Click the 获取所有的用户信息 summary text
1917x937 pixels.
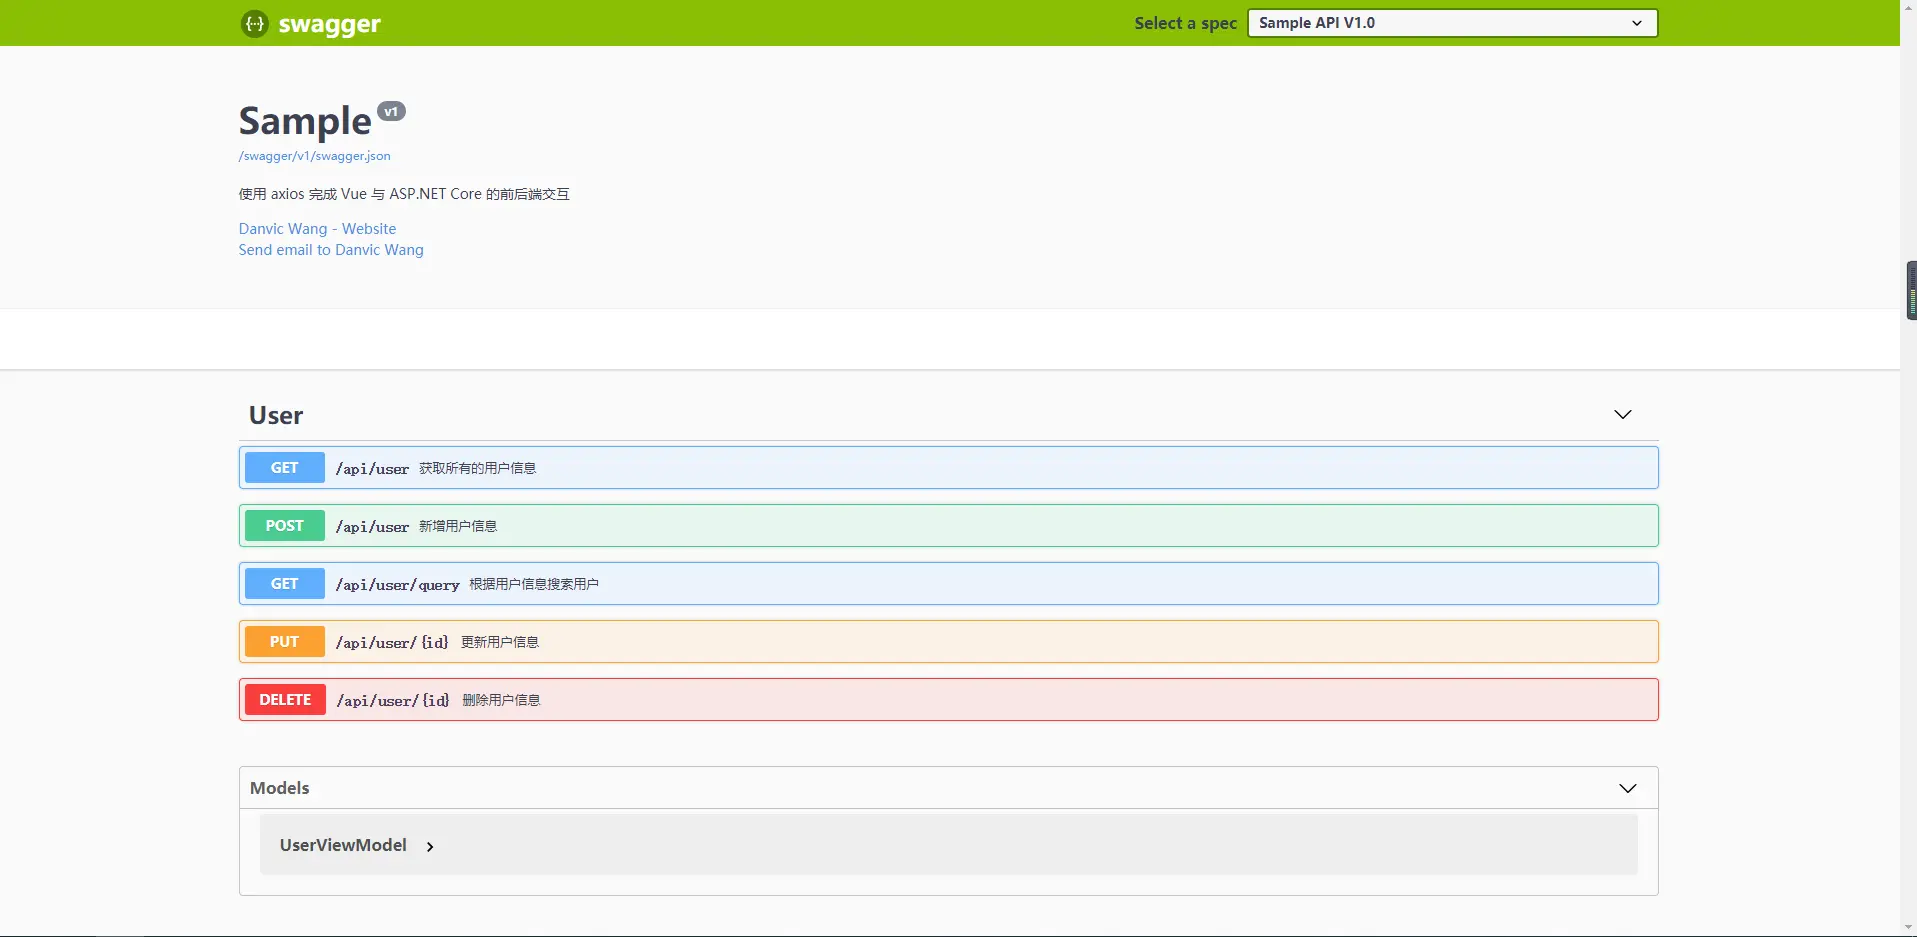click(477, 468)
